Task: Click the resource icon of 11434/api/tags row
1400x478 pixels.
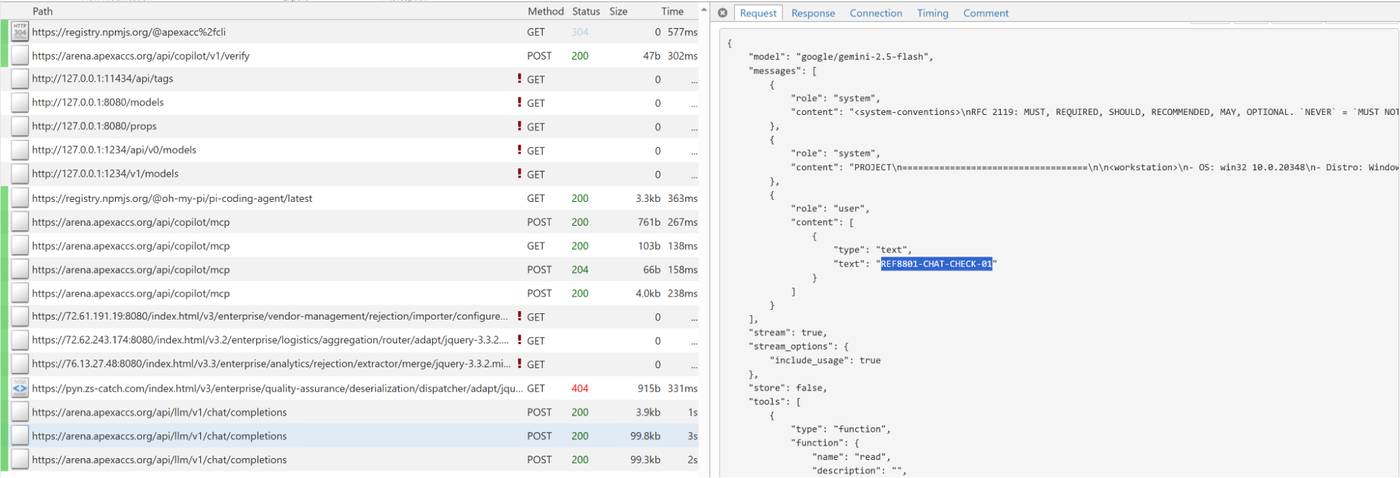Action: [20, 79]
